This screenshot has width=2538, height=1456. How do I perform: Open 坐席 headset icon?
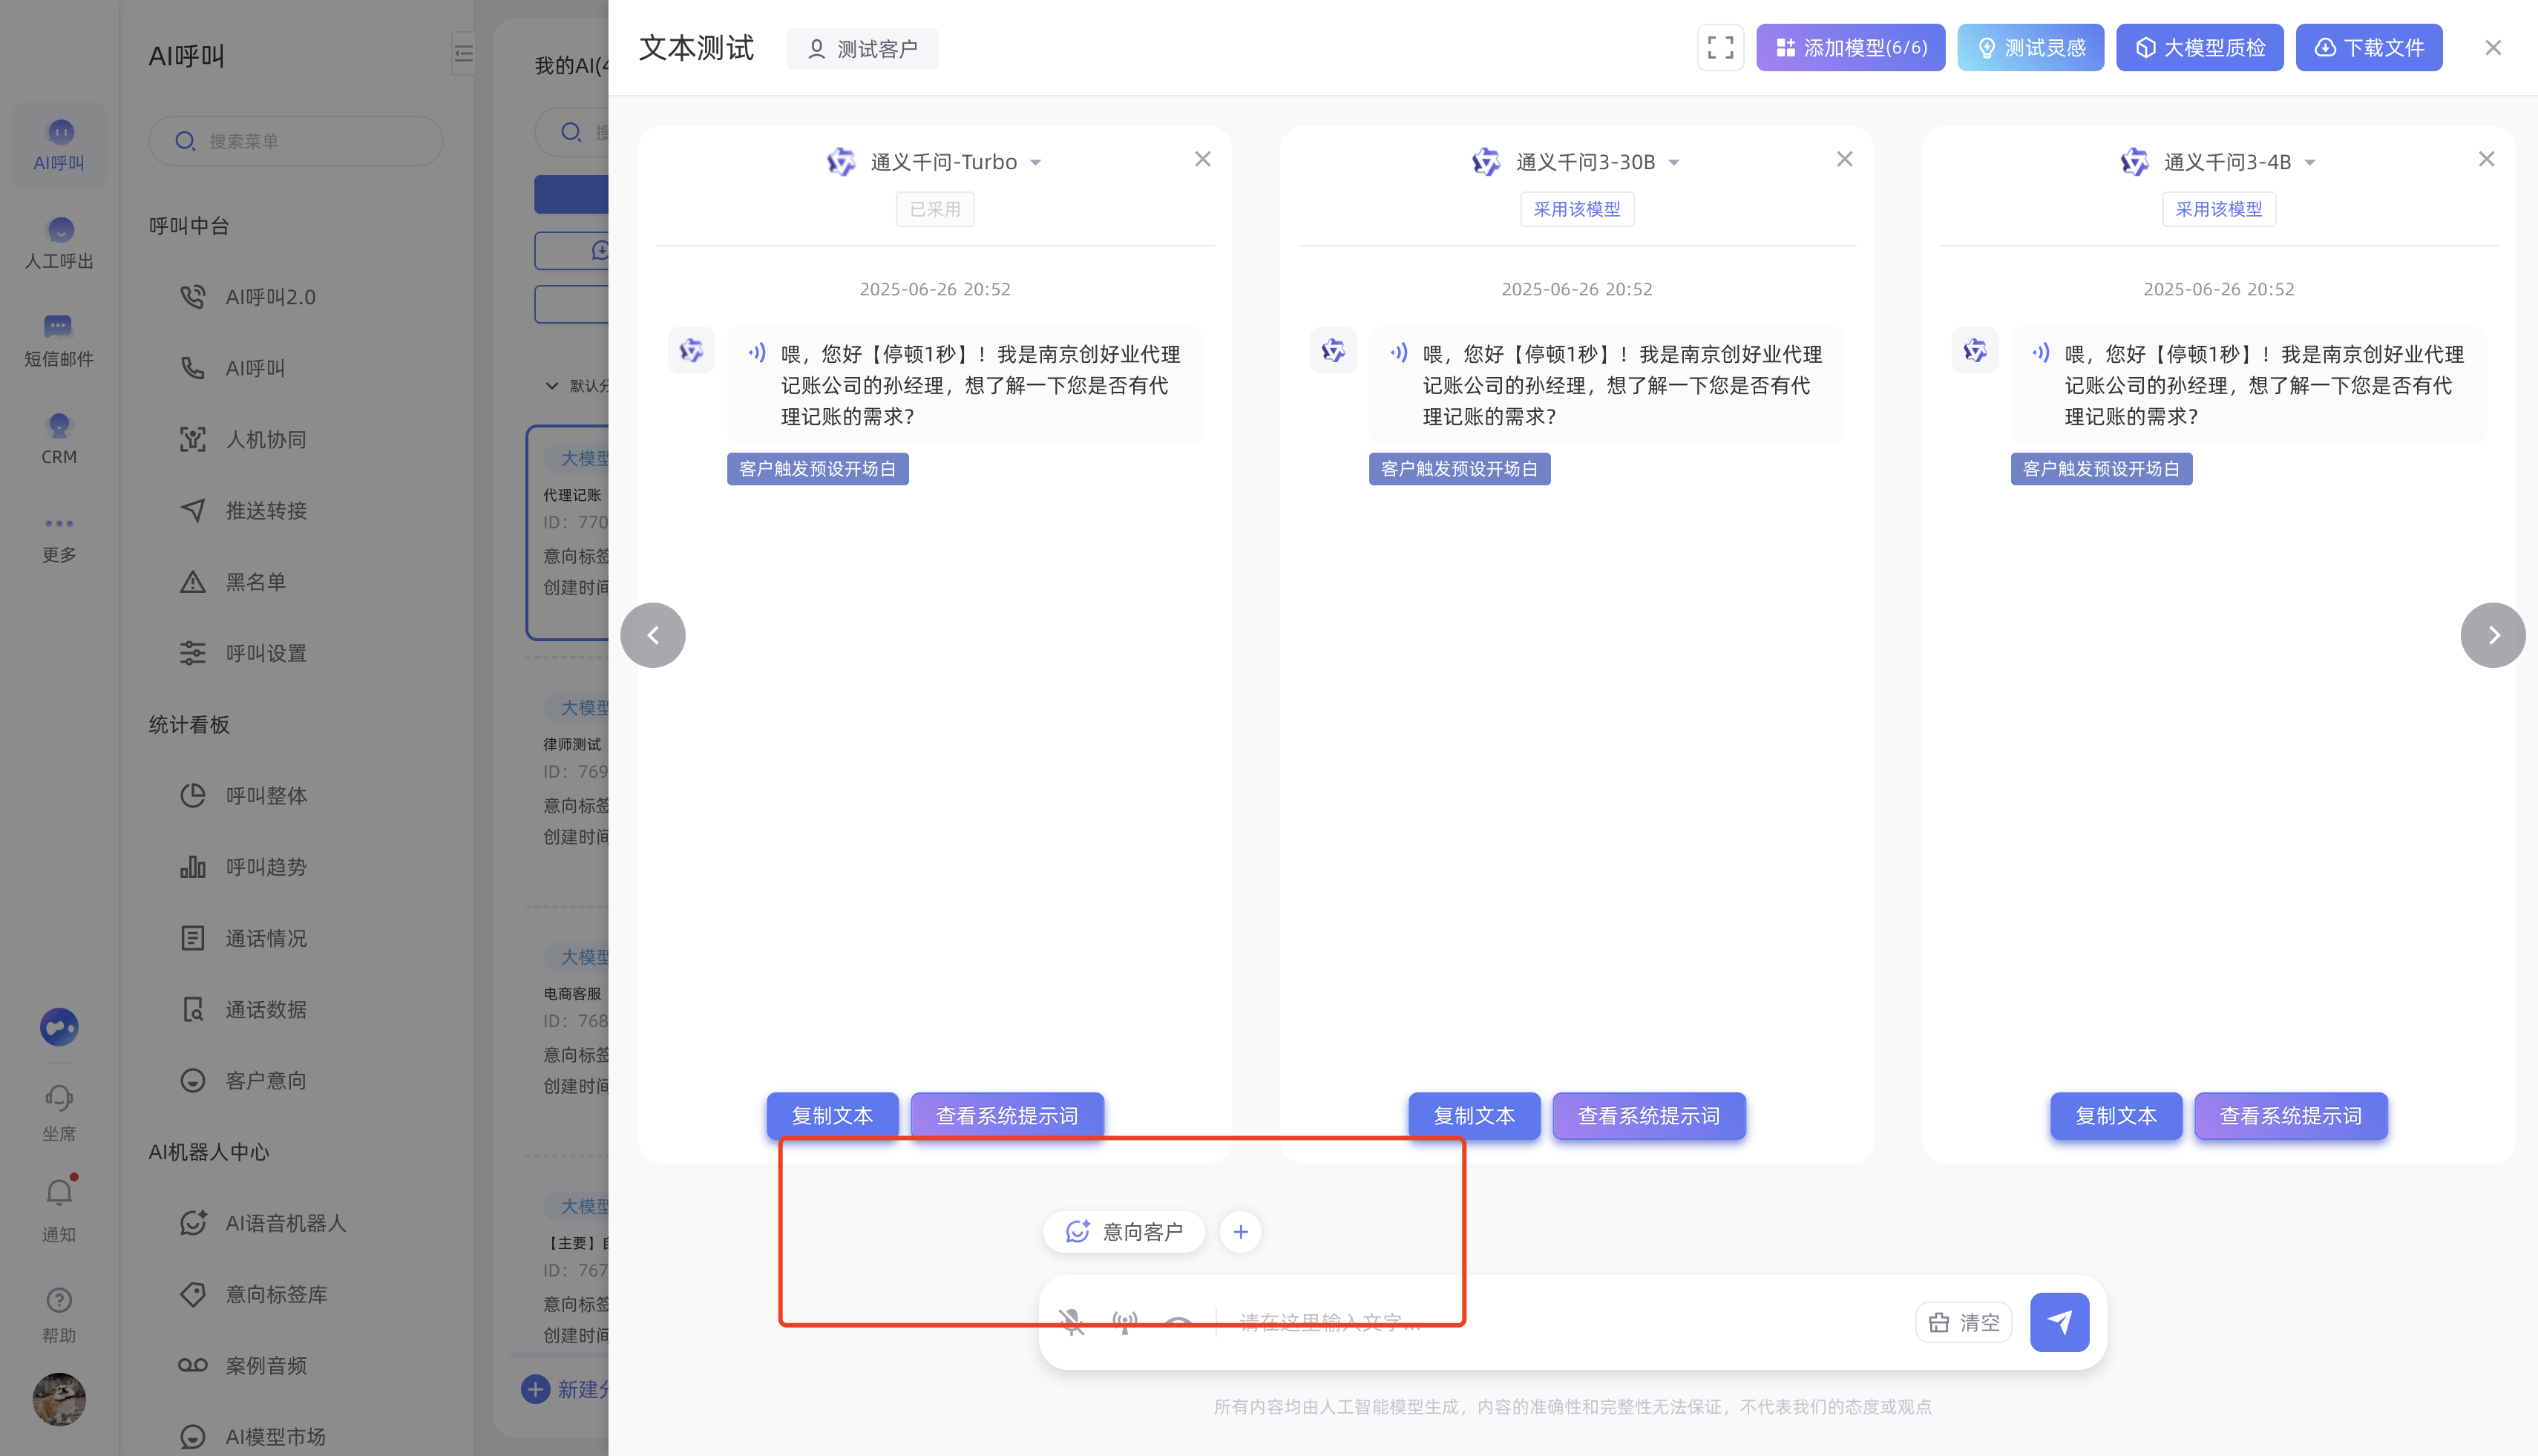pos(59,1113)
